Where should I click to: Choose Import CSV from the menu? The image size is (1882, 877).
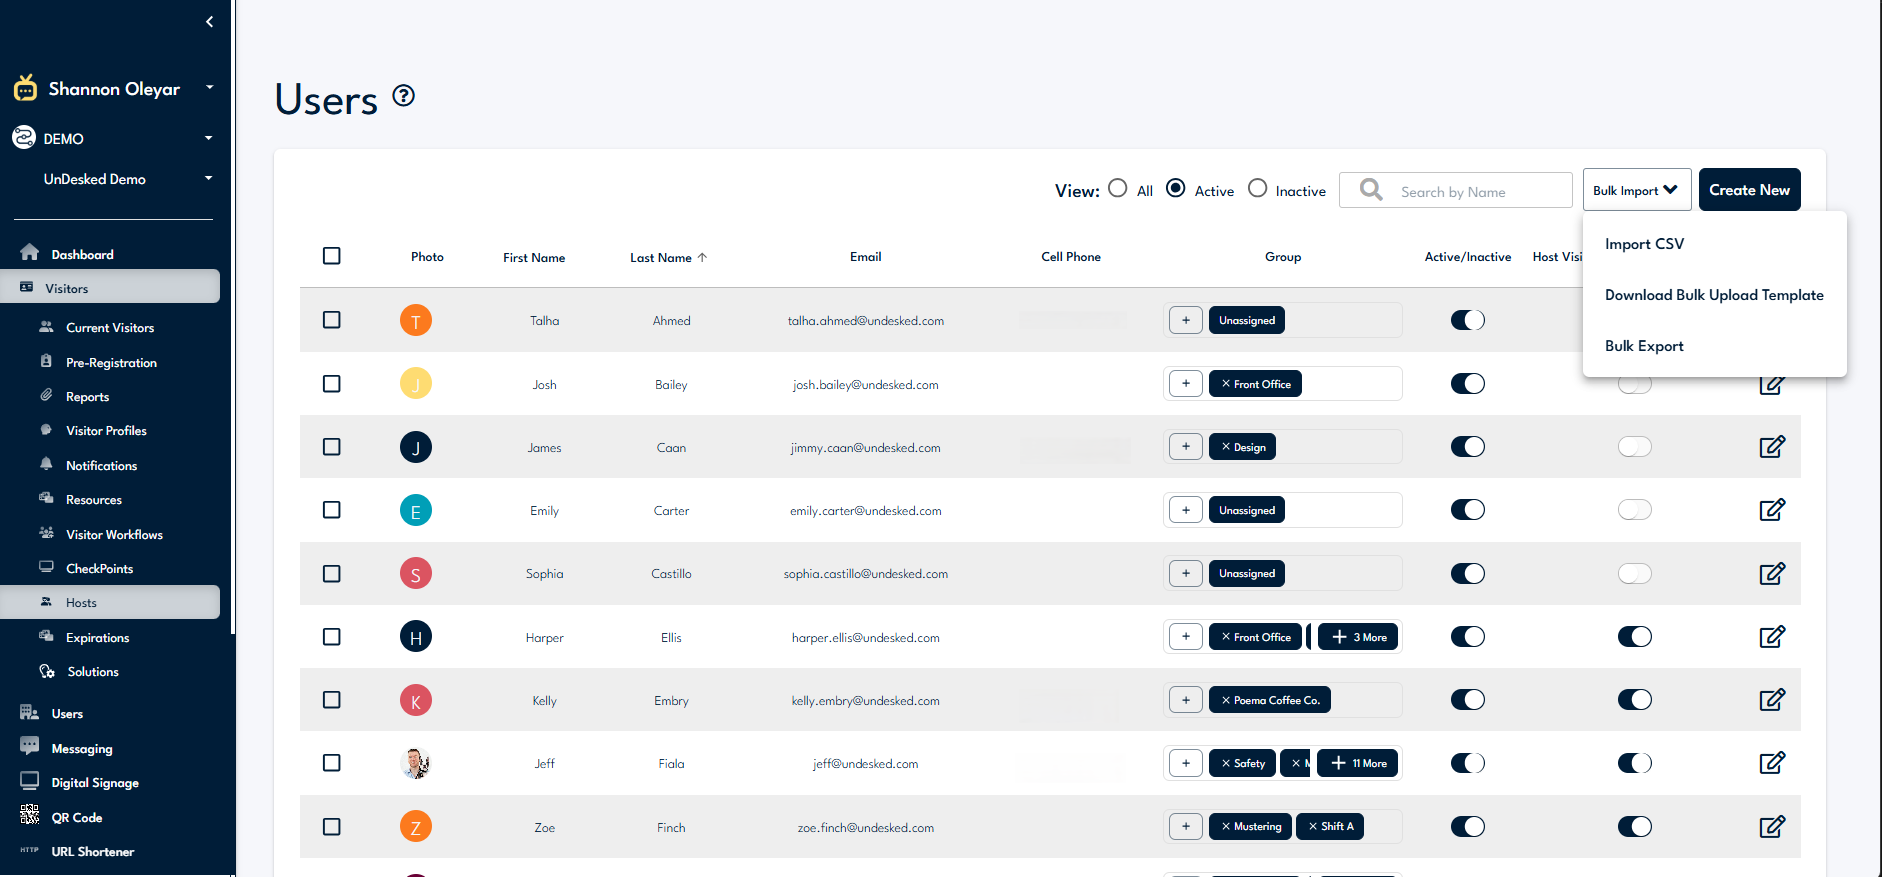[x=1644, y=244]
